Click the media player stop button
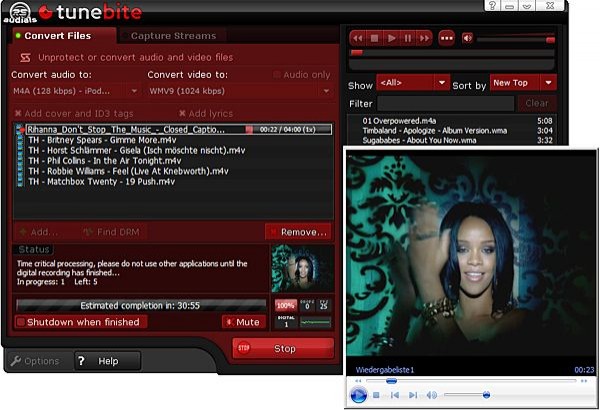 376,395
